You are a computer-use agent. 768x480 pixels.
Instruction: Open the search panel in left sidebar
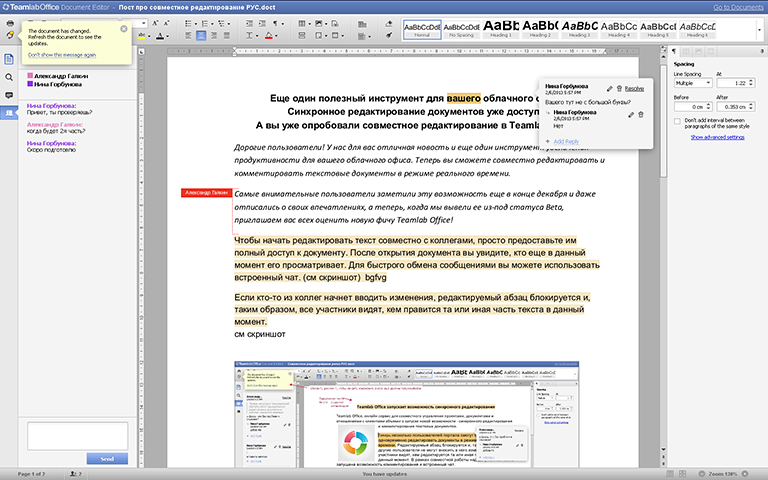[9, 77]
